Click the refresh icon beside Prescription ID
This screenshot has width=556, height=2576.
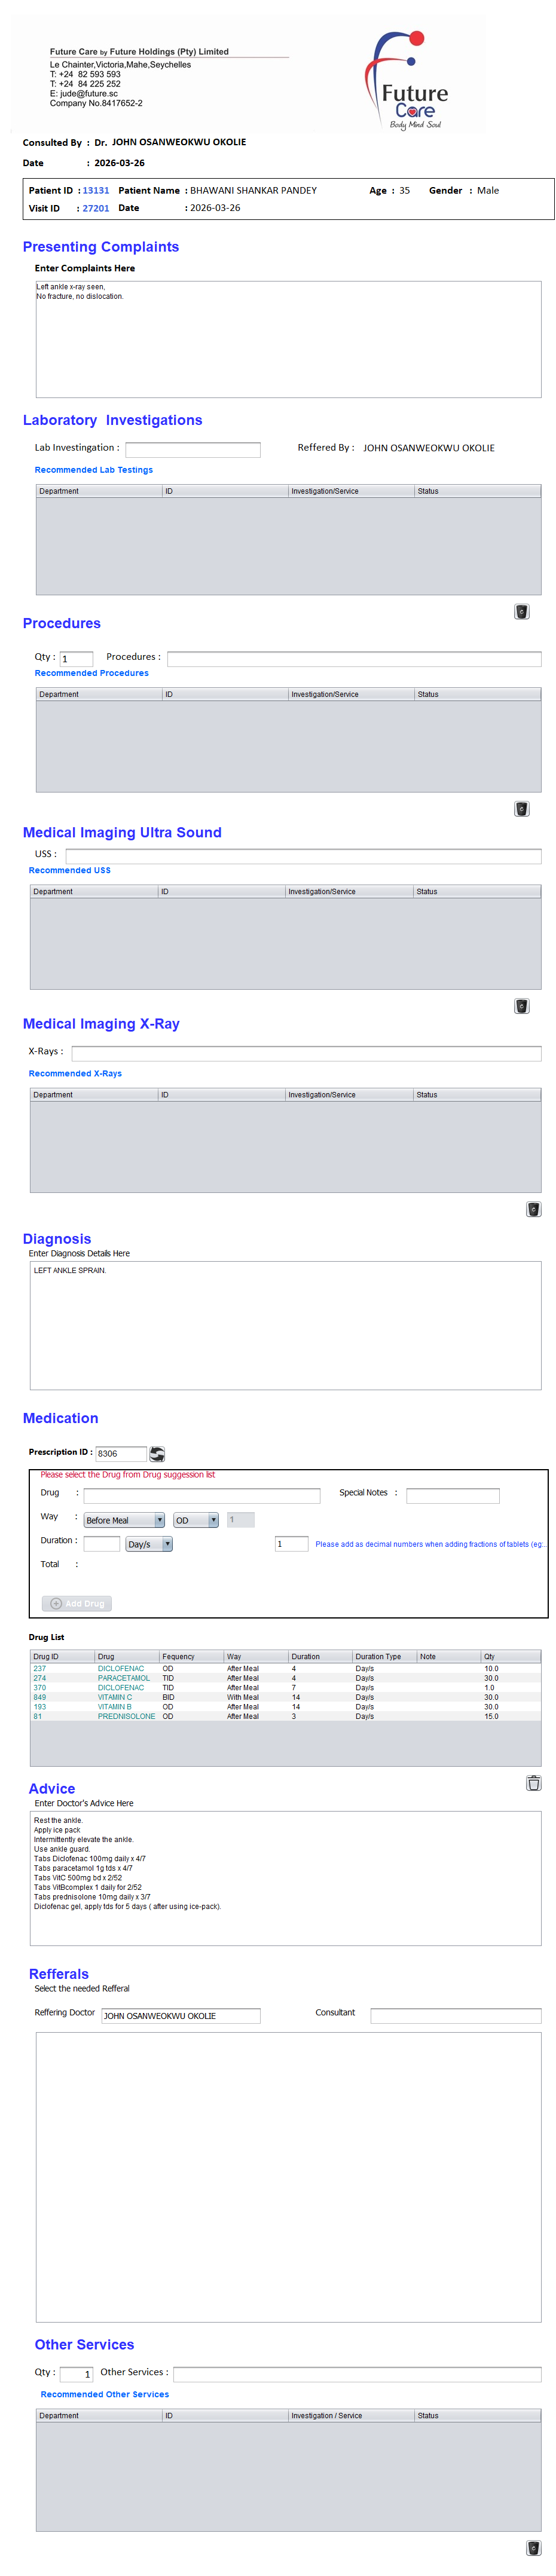(x=157, y=1454)
